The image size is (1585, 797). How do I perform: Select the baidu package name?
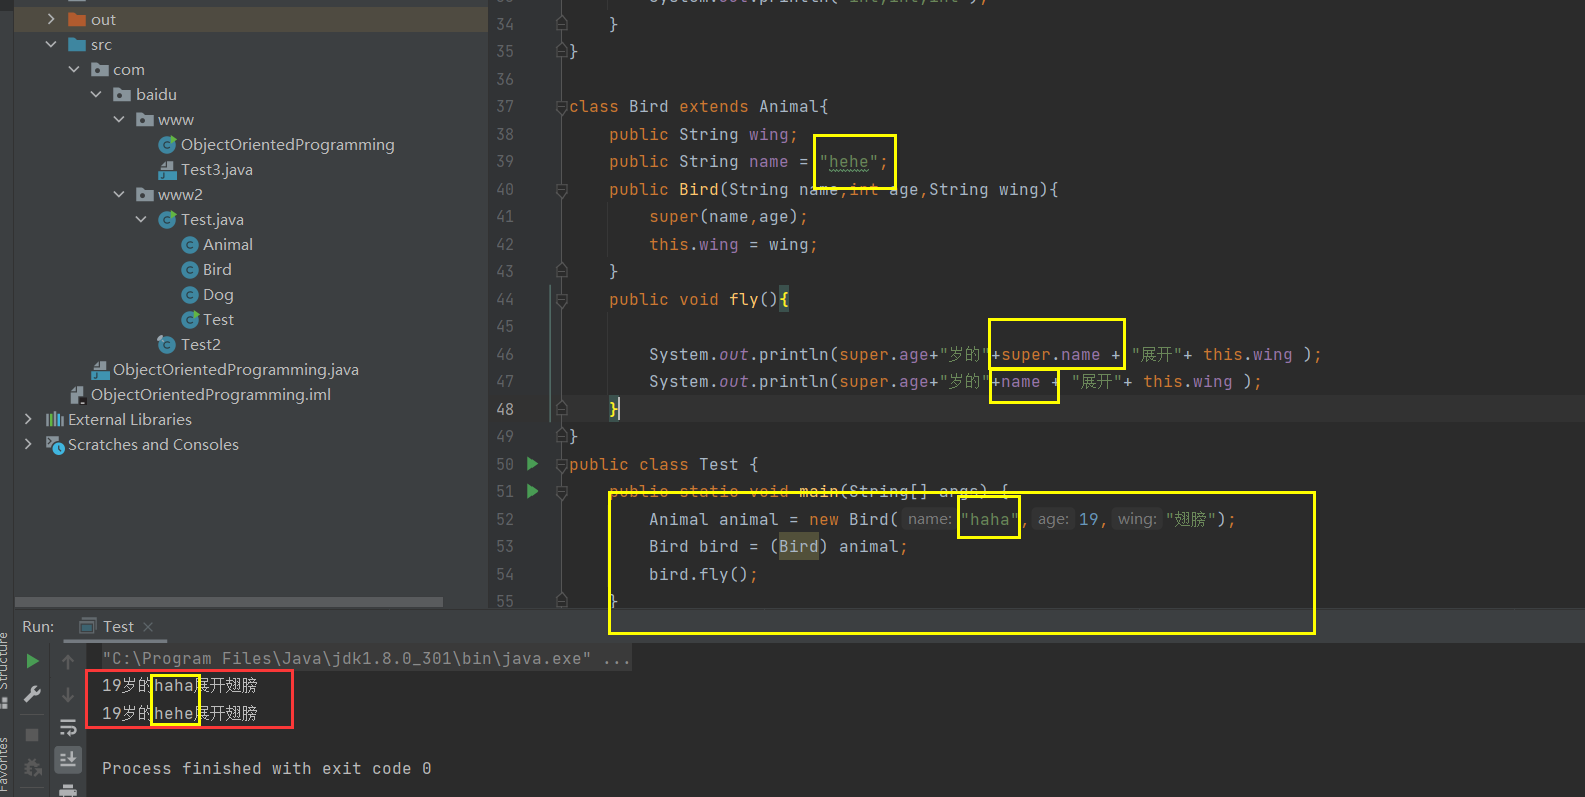[x=156, y=94]
